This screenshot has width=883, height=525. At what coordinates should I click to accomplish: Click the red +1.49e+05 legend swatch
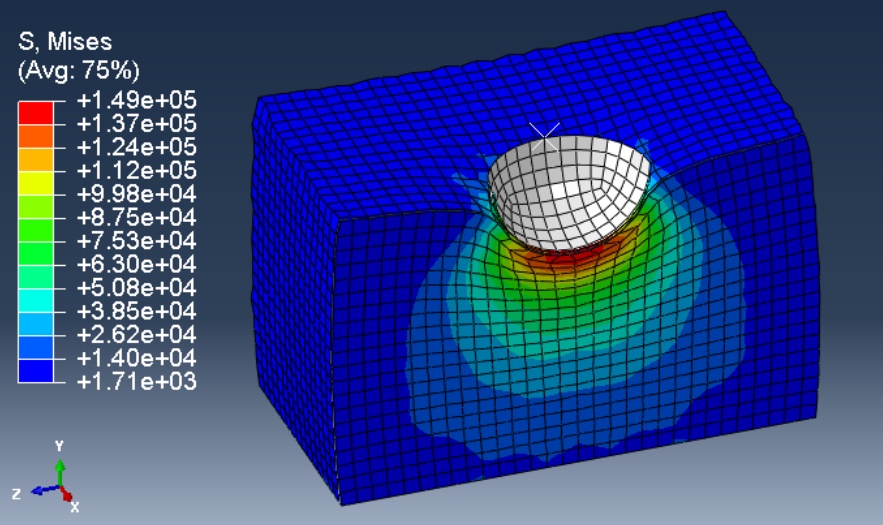[36, 113]
